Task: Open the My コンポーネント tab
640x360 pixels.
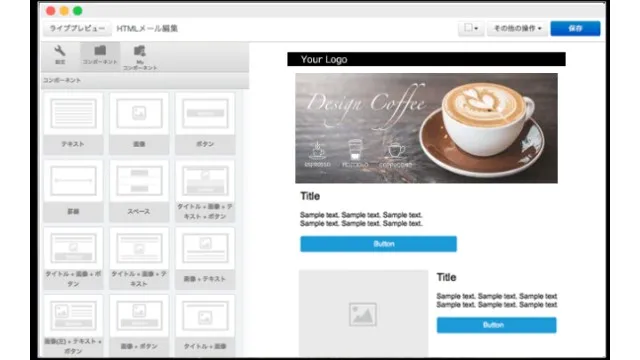Action: pos(140,58)
